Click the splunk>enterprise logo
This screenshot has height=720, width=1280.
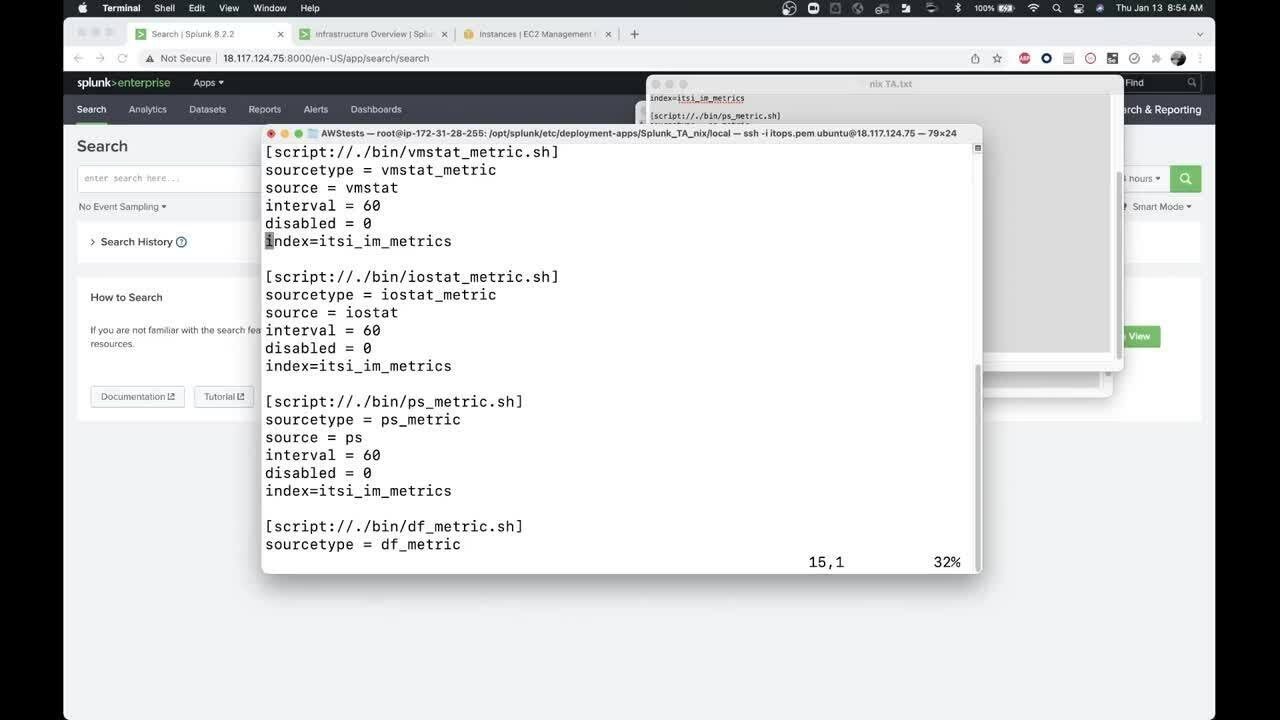tap(124, 83)
